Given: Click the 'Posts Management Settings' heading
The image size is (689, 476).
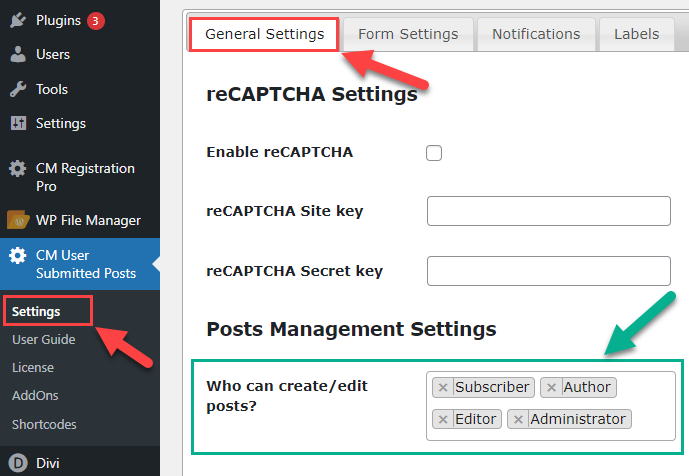Looking at the screenshot, I should [352, 329].
